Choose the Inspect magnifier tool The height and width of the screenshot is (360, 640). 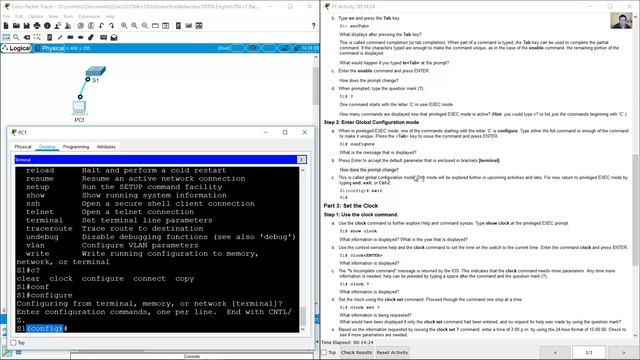tap(16, 37)
